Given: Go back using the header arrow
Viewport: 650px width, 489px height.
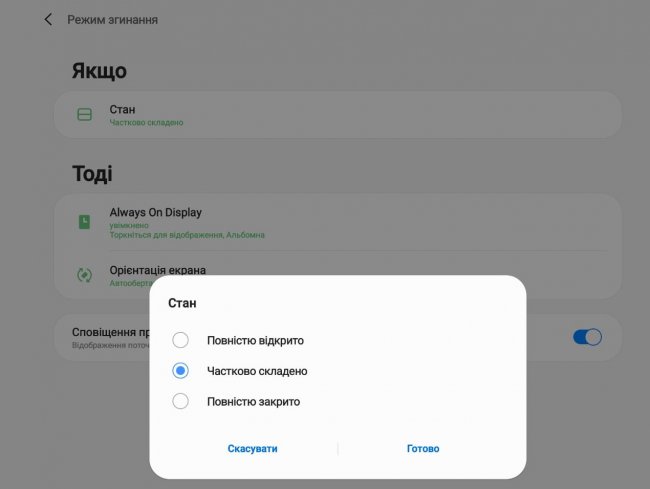Looking at the screenshot, I should 48,20.
